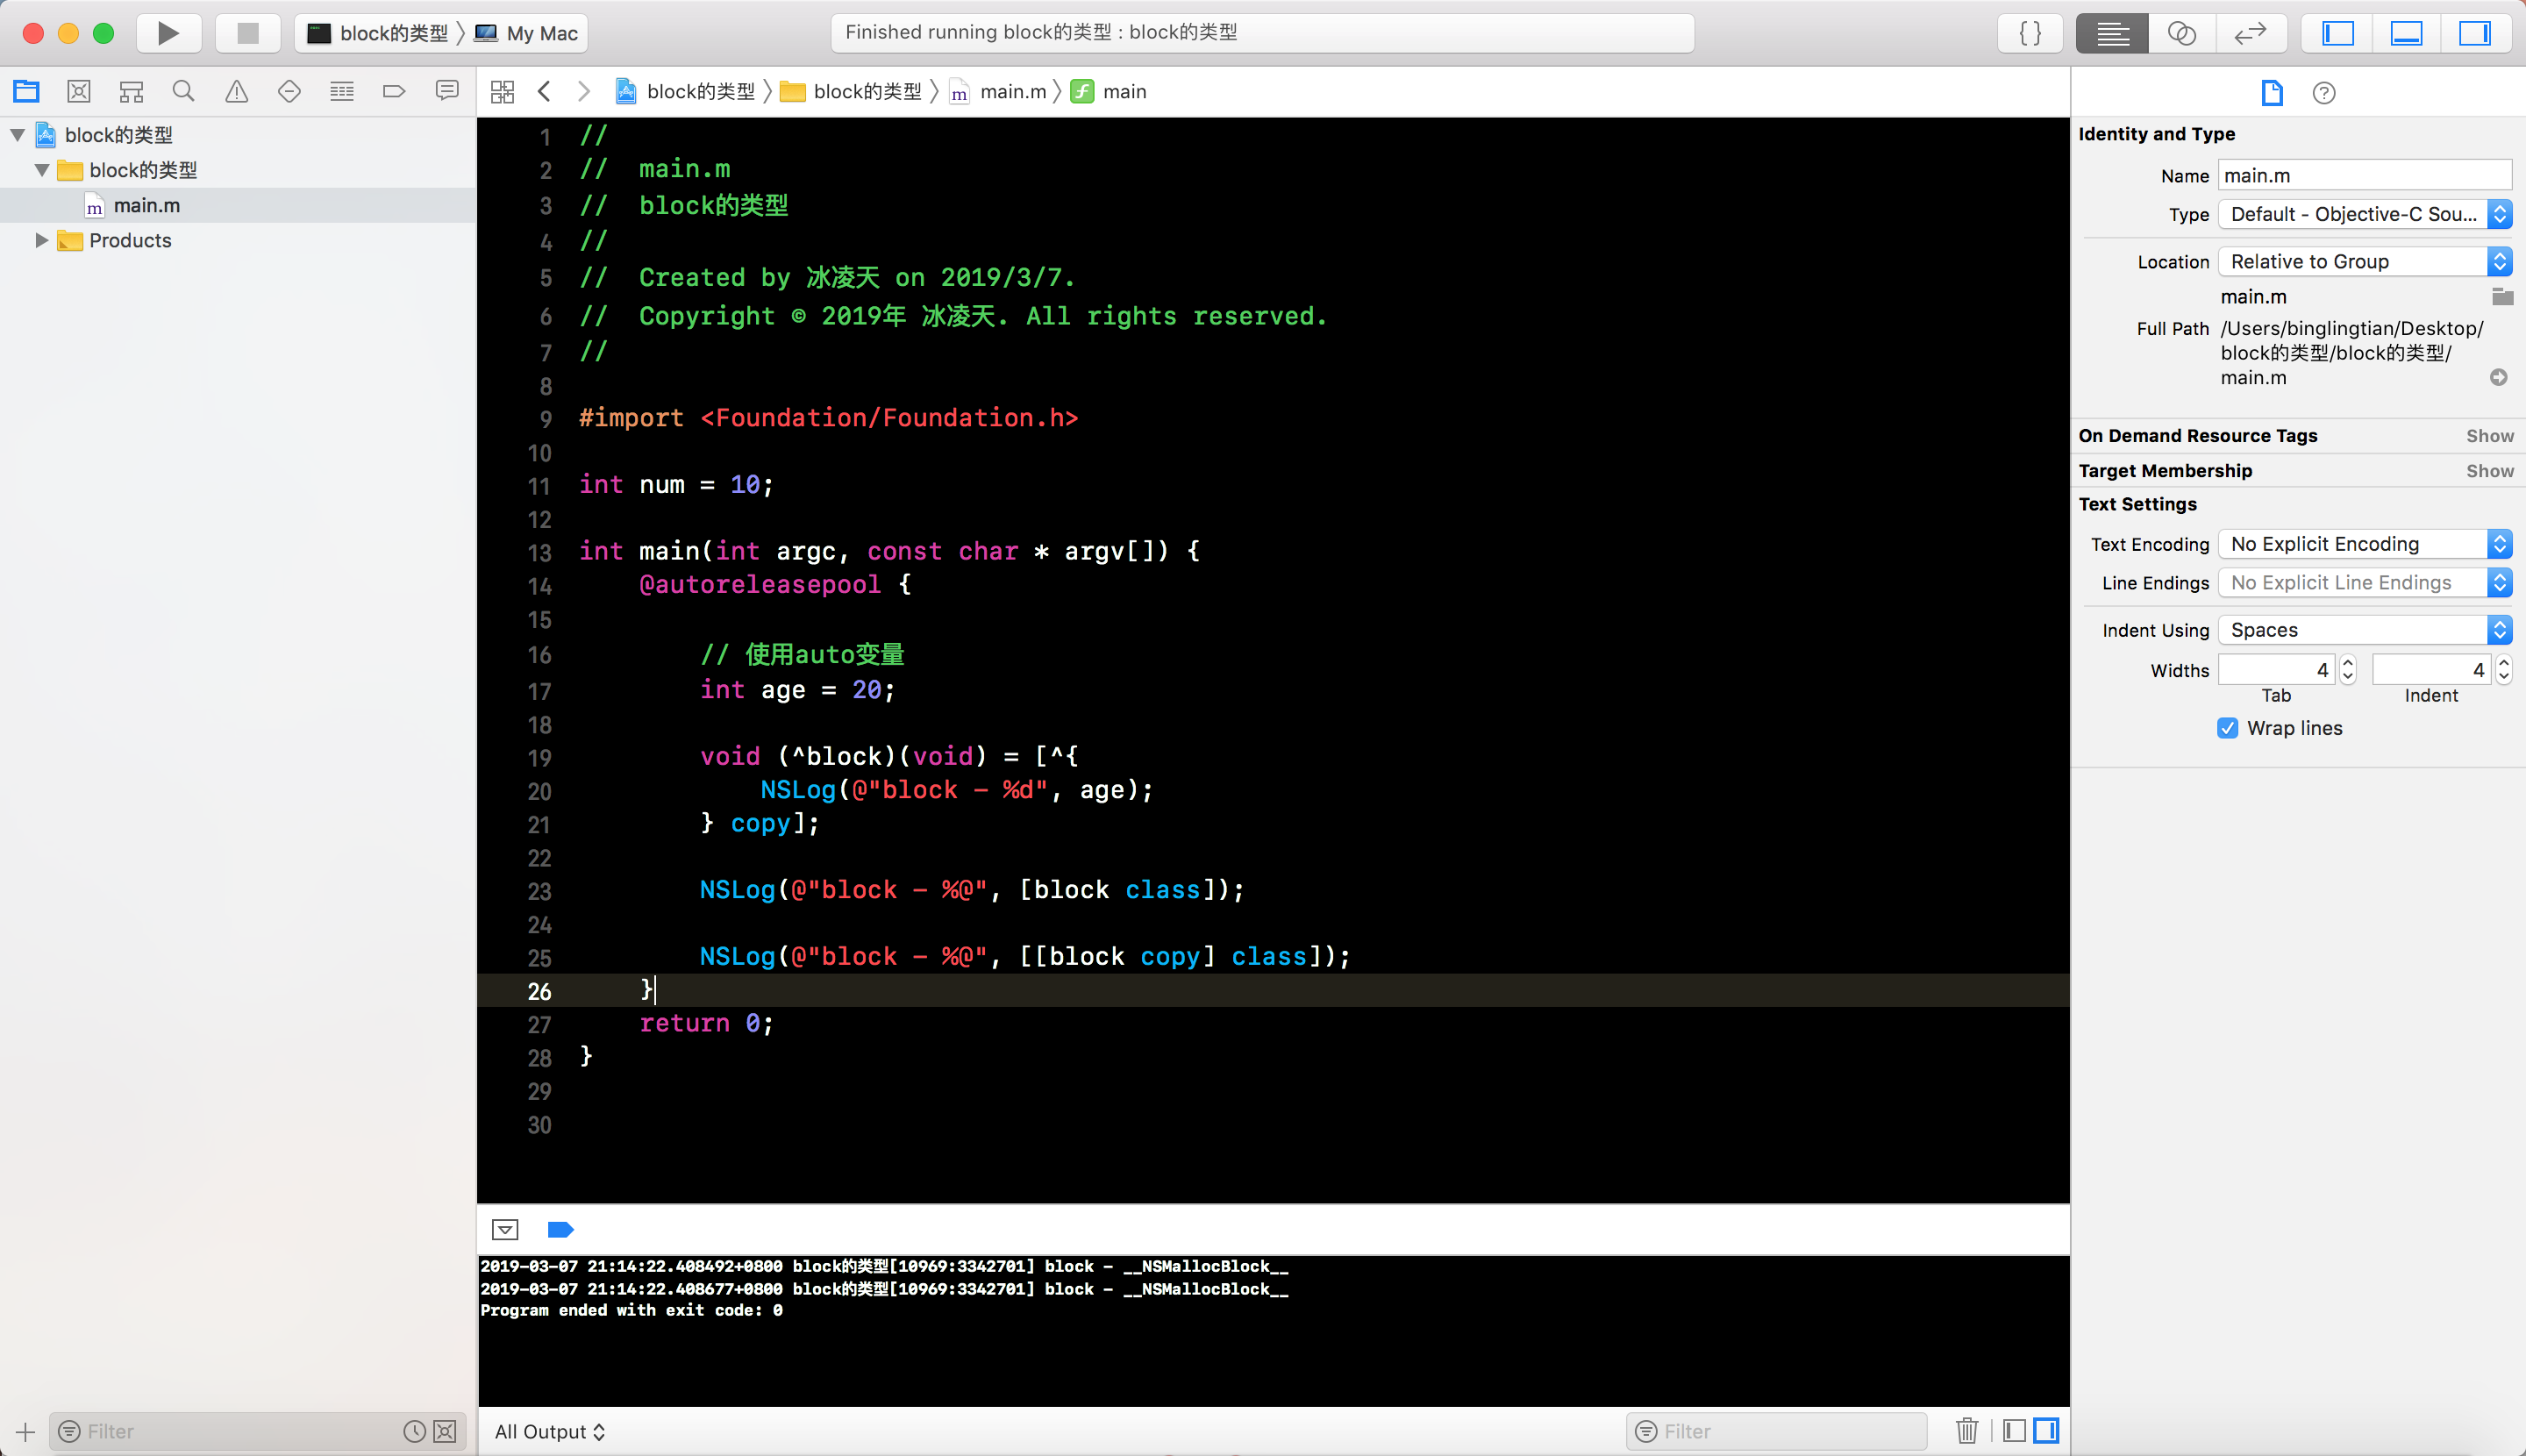Toggle breakpoints activation in debug bar
2526x1456 pixels.
(x=560, y=1229)
